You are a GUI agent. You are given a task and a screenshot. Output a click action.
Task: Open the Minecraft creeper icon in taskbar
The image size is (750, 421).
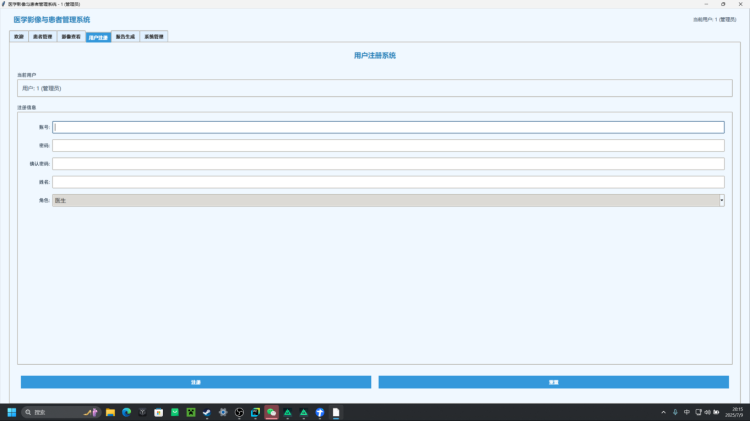tap(190, 412)
